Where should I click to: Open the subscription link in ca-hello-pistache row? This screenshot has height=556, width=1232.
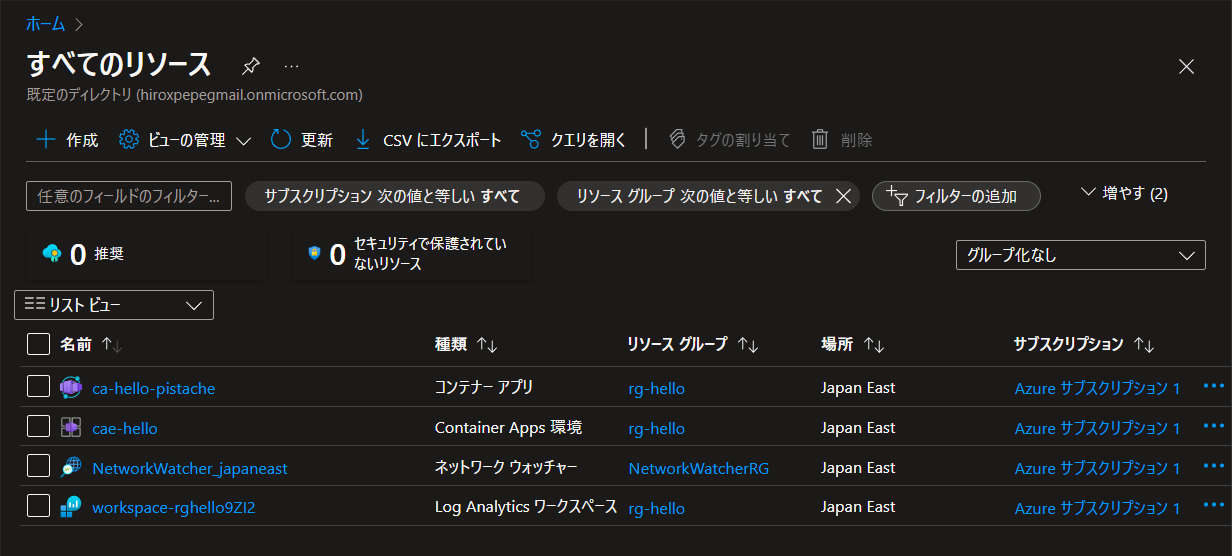tap(1097, 388)
